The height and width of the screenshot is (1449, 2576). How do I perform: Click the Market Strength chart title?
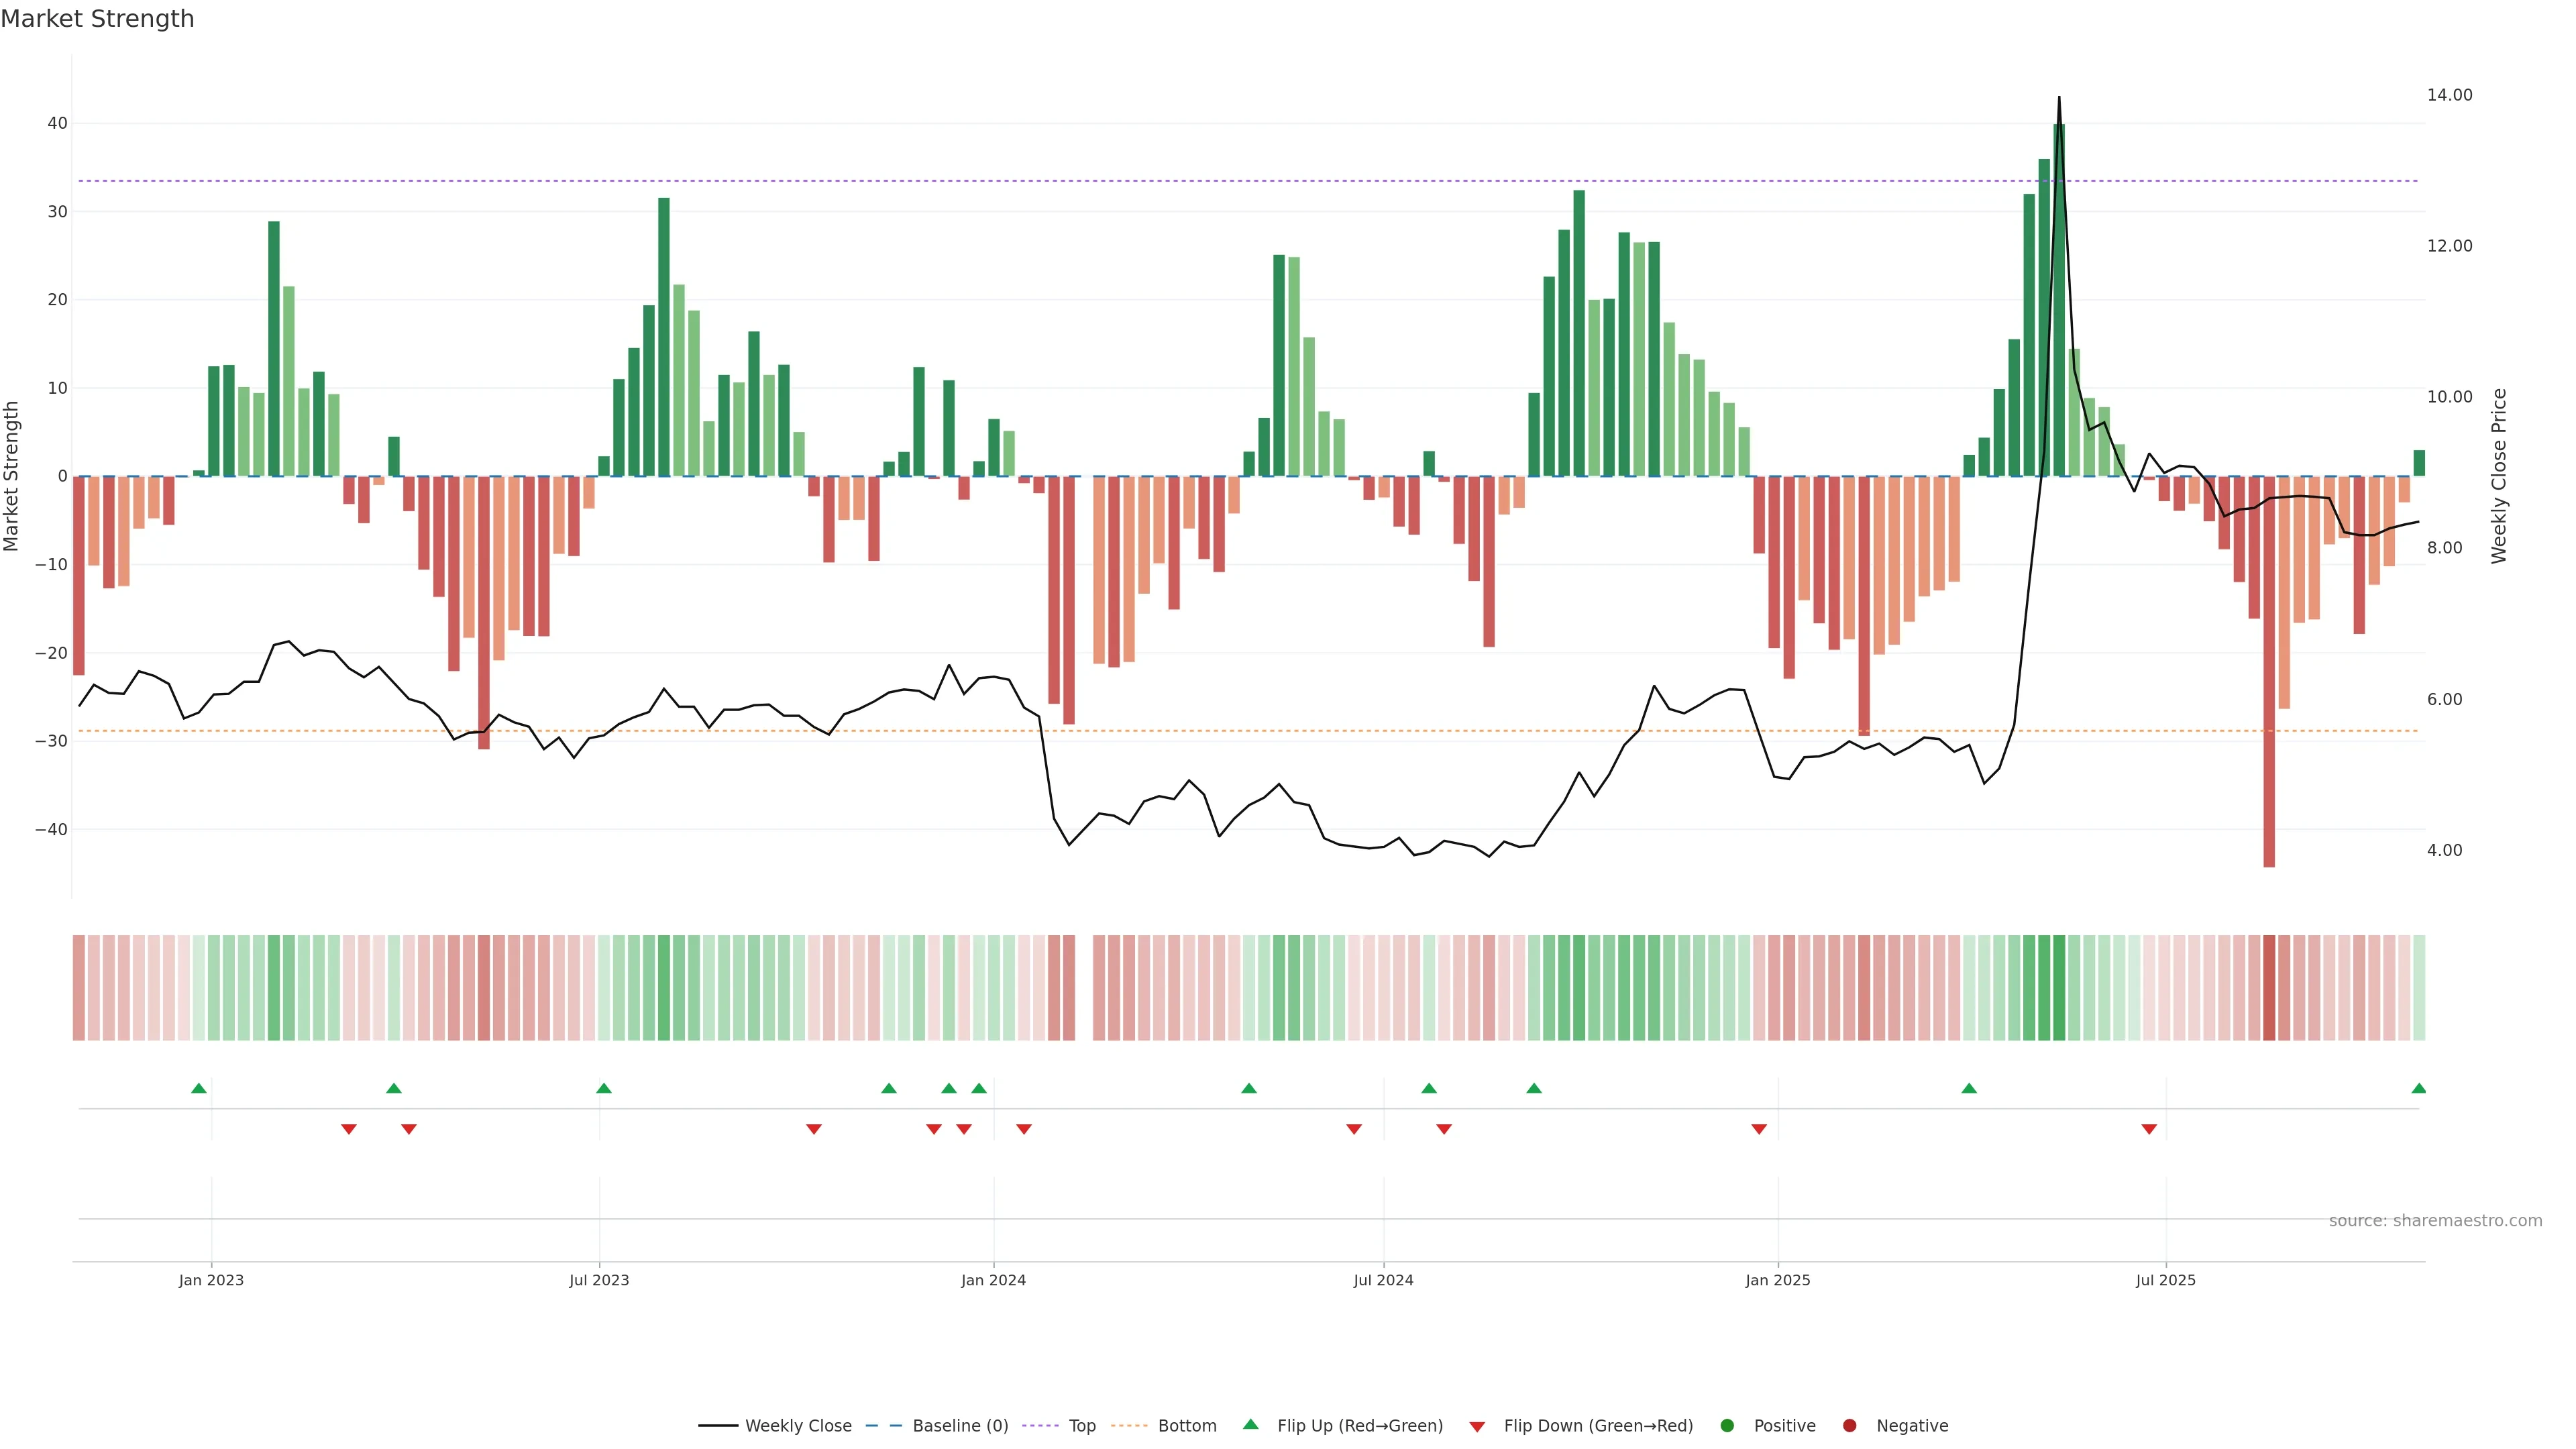tap(97, 19)
